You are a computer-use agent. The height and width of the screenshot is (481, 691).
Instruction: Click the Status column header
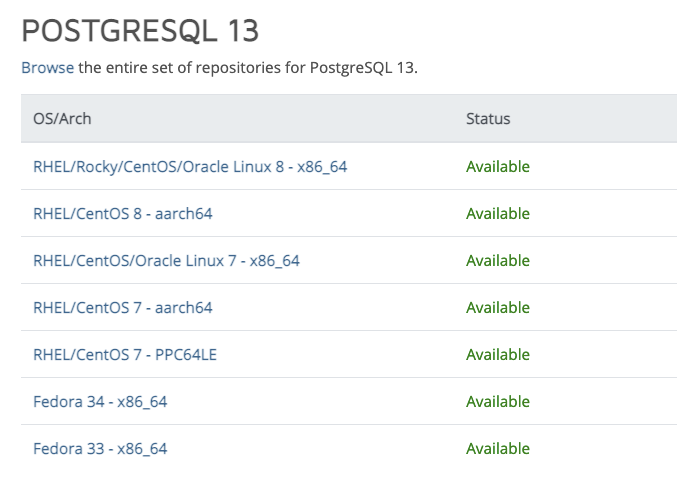click(x=488, y=119)
